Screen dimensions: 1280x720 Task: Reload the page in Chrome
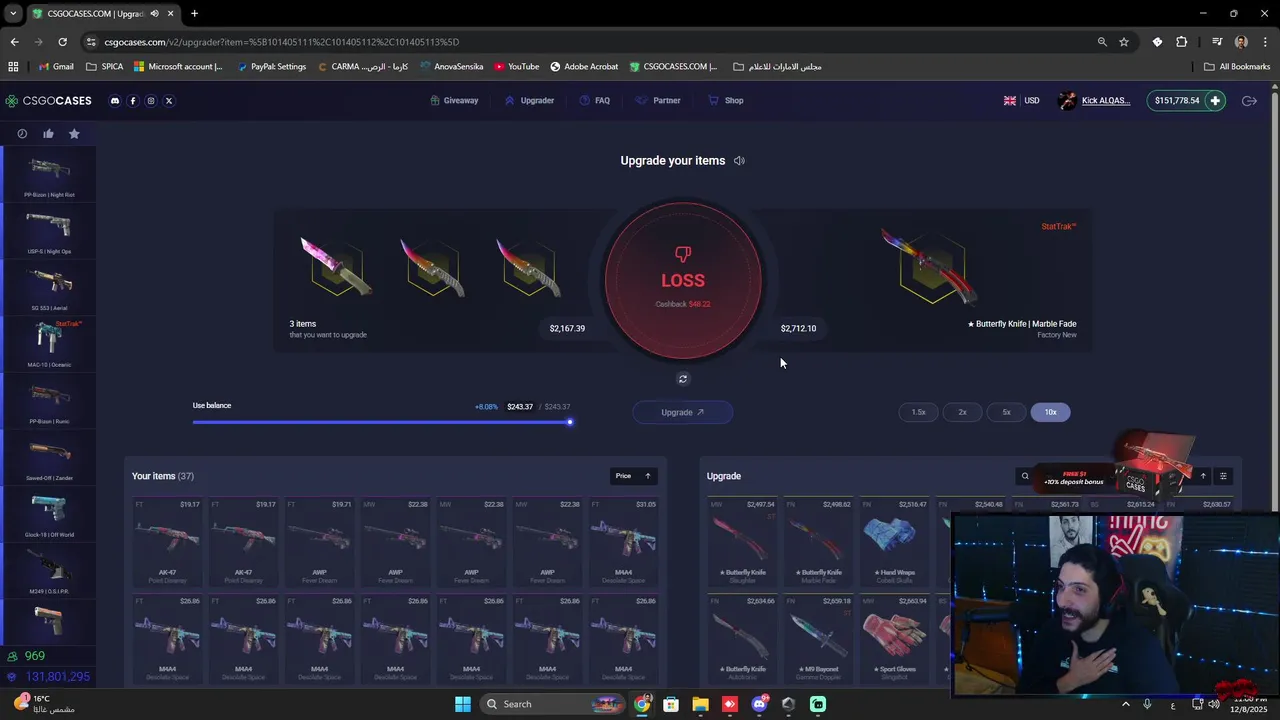(x=62, y=42)
